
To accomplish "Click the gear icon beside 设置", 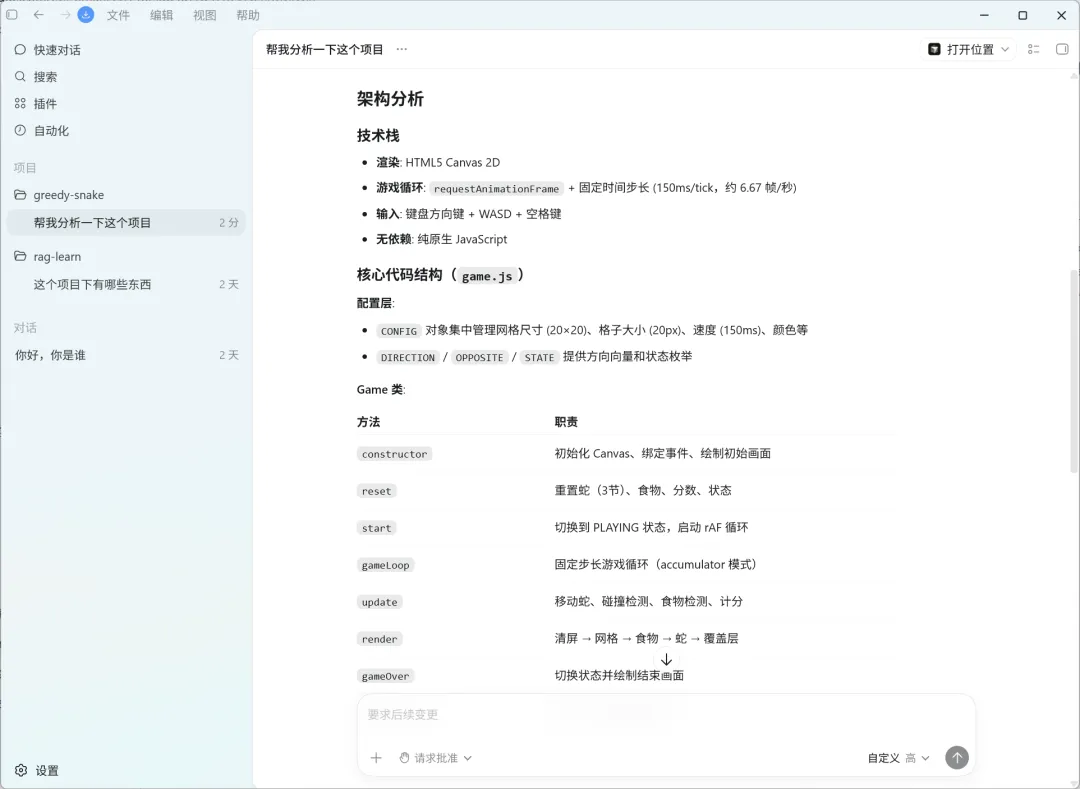I will click(x=21, y=770).
